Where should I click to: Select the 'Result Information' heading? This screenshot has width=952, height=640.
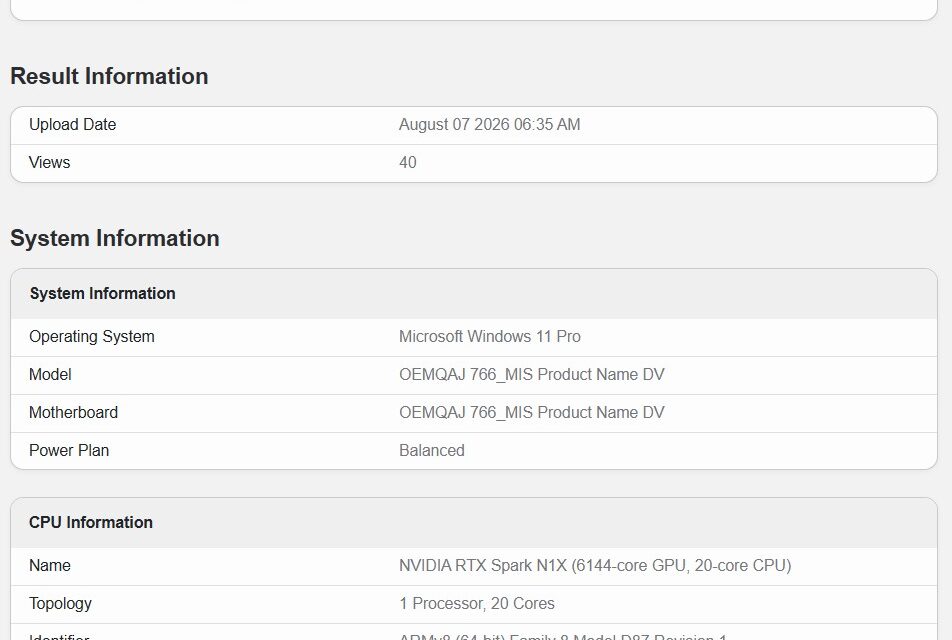(x=109, y=77)
